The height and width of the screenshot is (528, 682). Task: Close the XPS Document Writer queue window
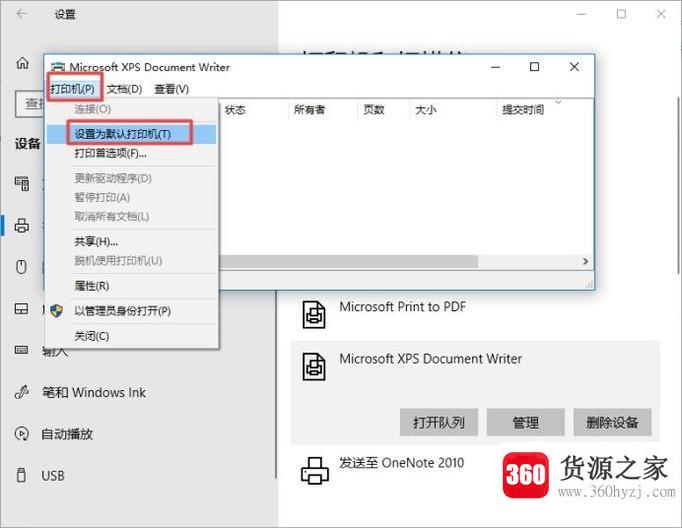pos(574,67)
